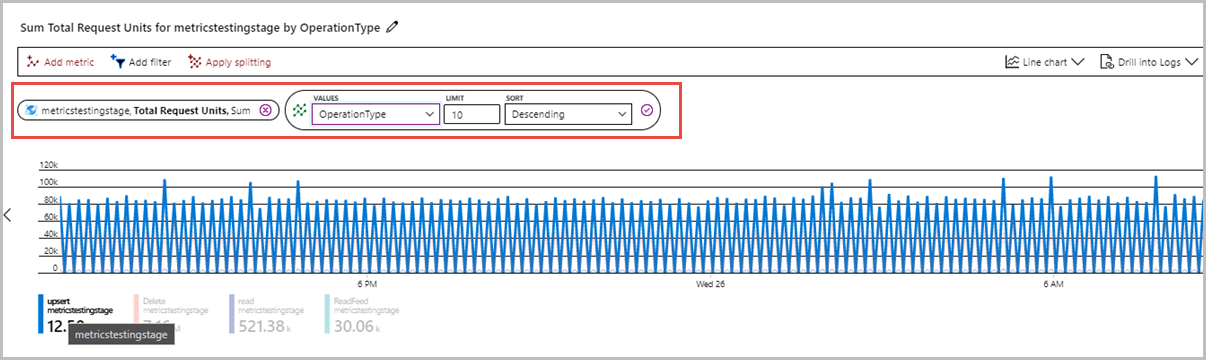
Task: Select the metricstestingstage Total Request Units pill
Action: (x=148, y=111)
